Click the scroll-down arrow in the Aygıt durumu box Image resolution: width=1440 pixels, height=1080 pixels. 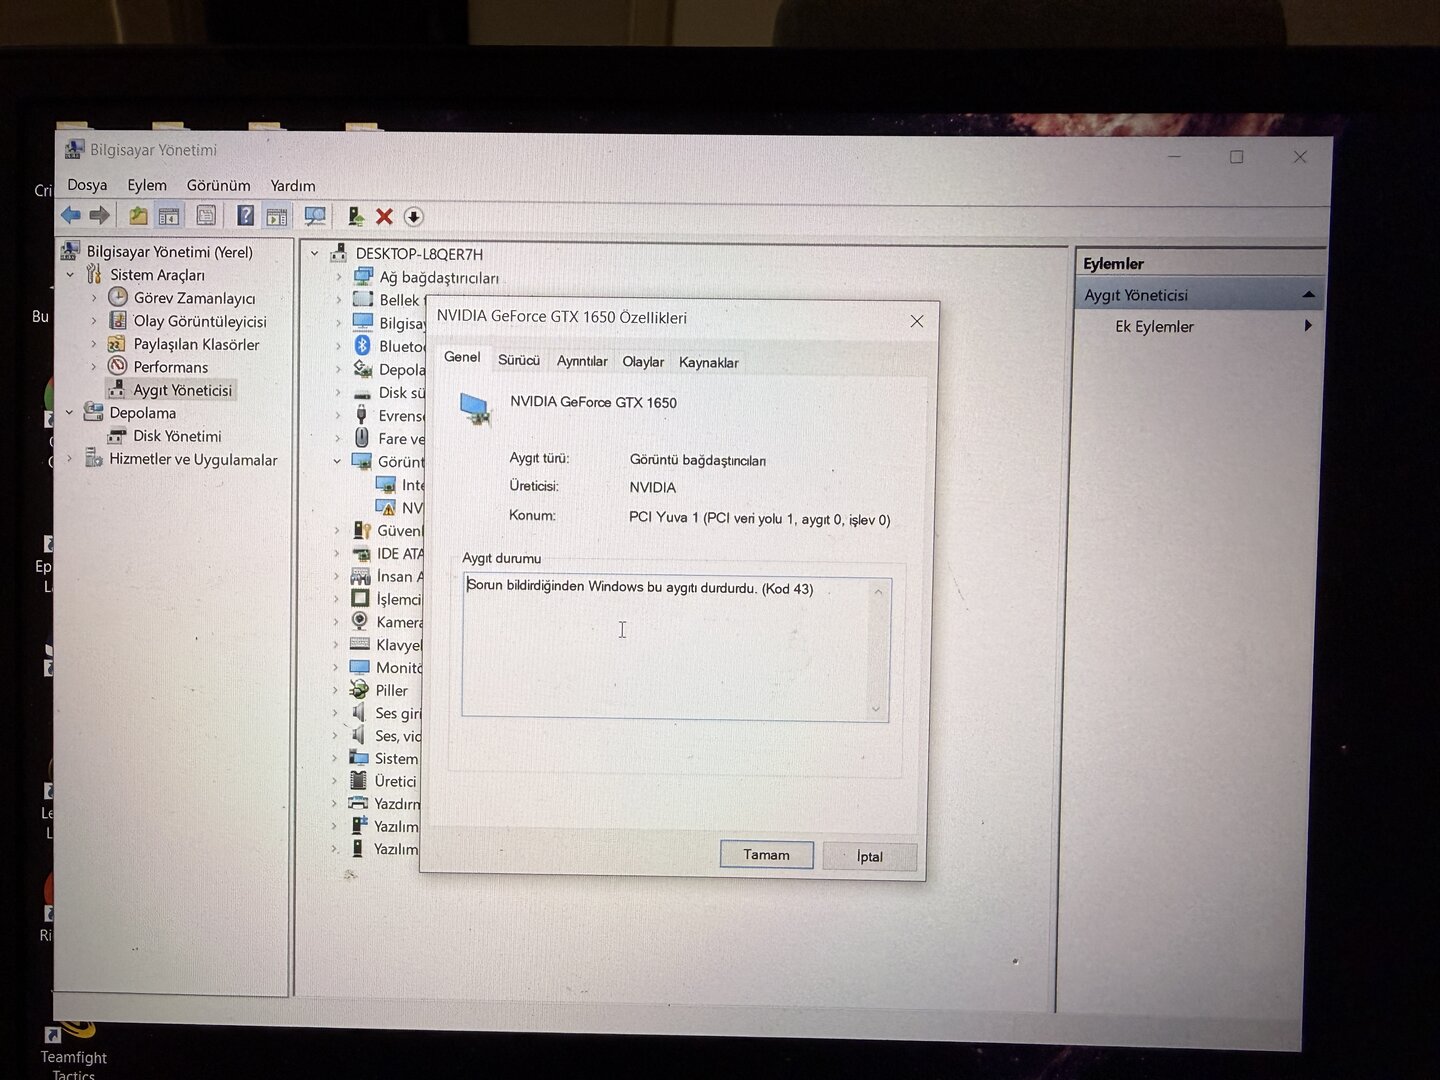point(876,709)
